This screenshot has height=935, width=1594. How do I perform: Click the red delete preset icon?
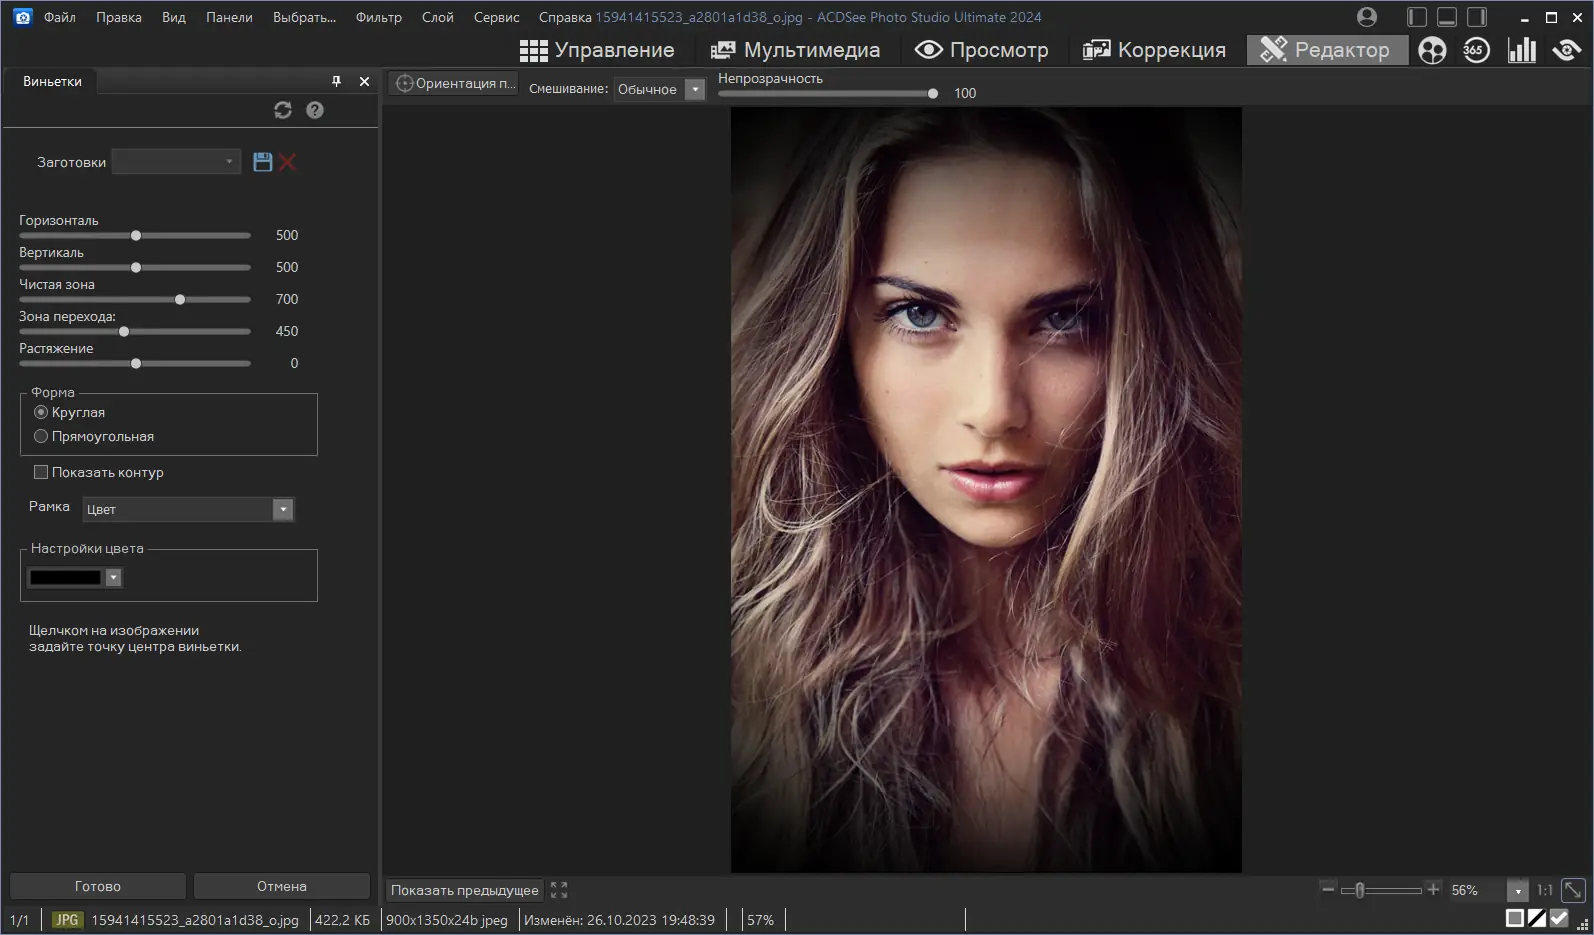[288, 162]
